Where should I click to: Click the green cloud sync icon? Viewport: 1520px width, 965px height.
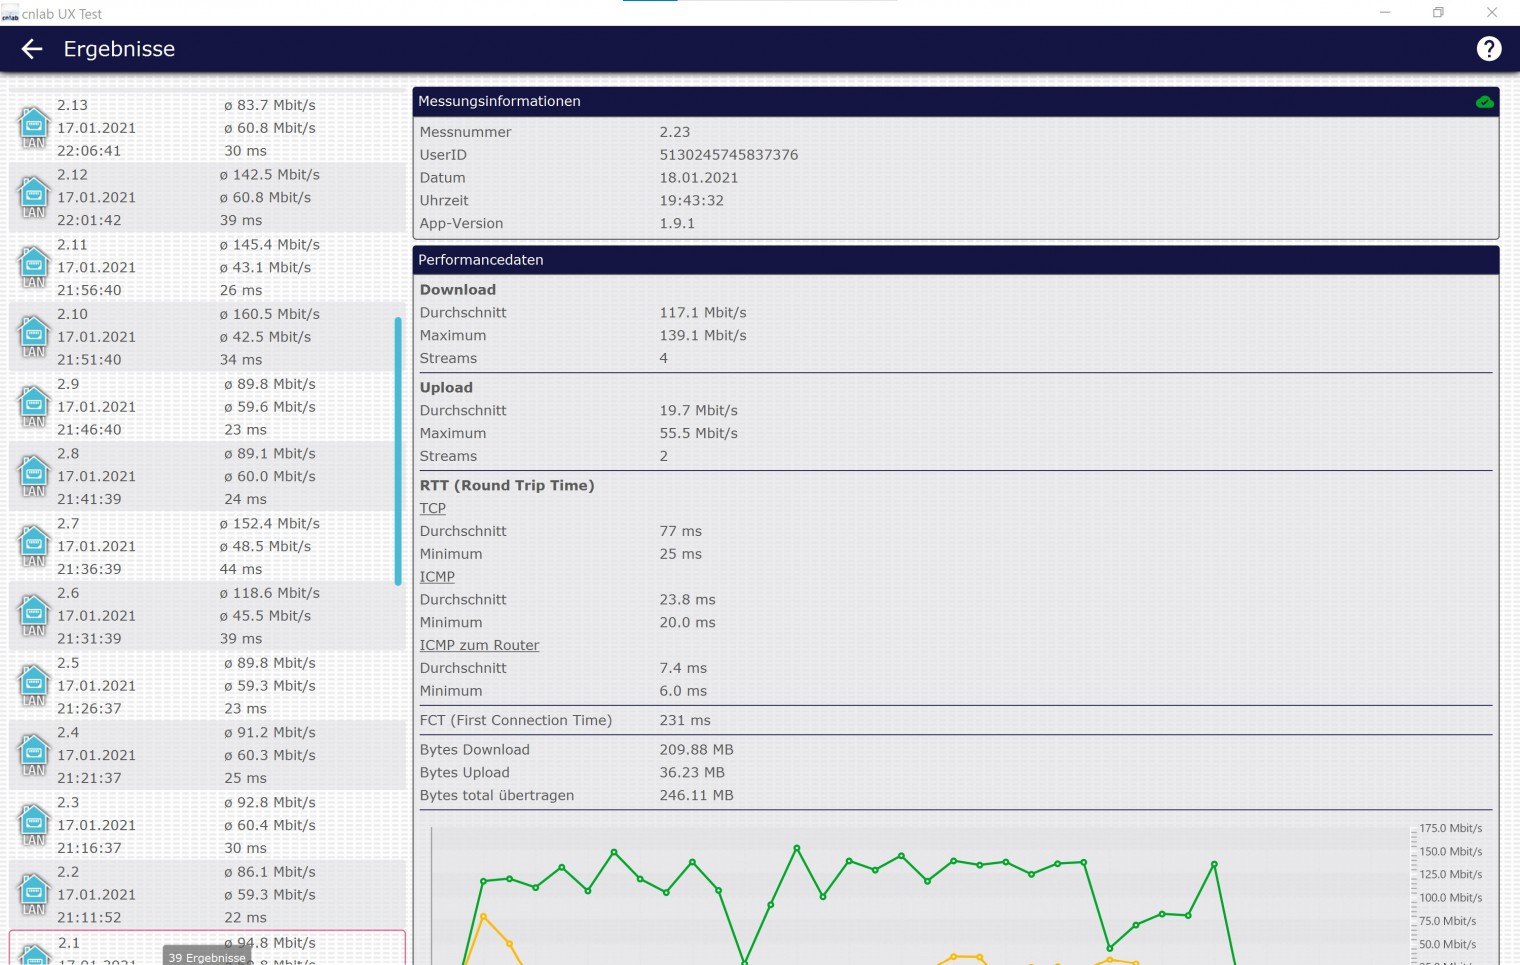[1484, 102]
